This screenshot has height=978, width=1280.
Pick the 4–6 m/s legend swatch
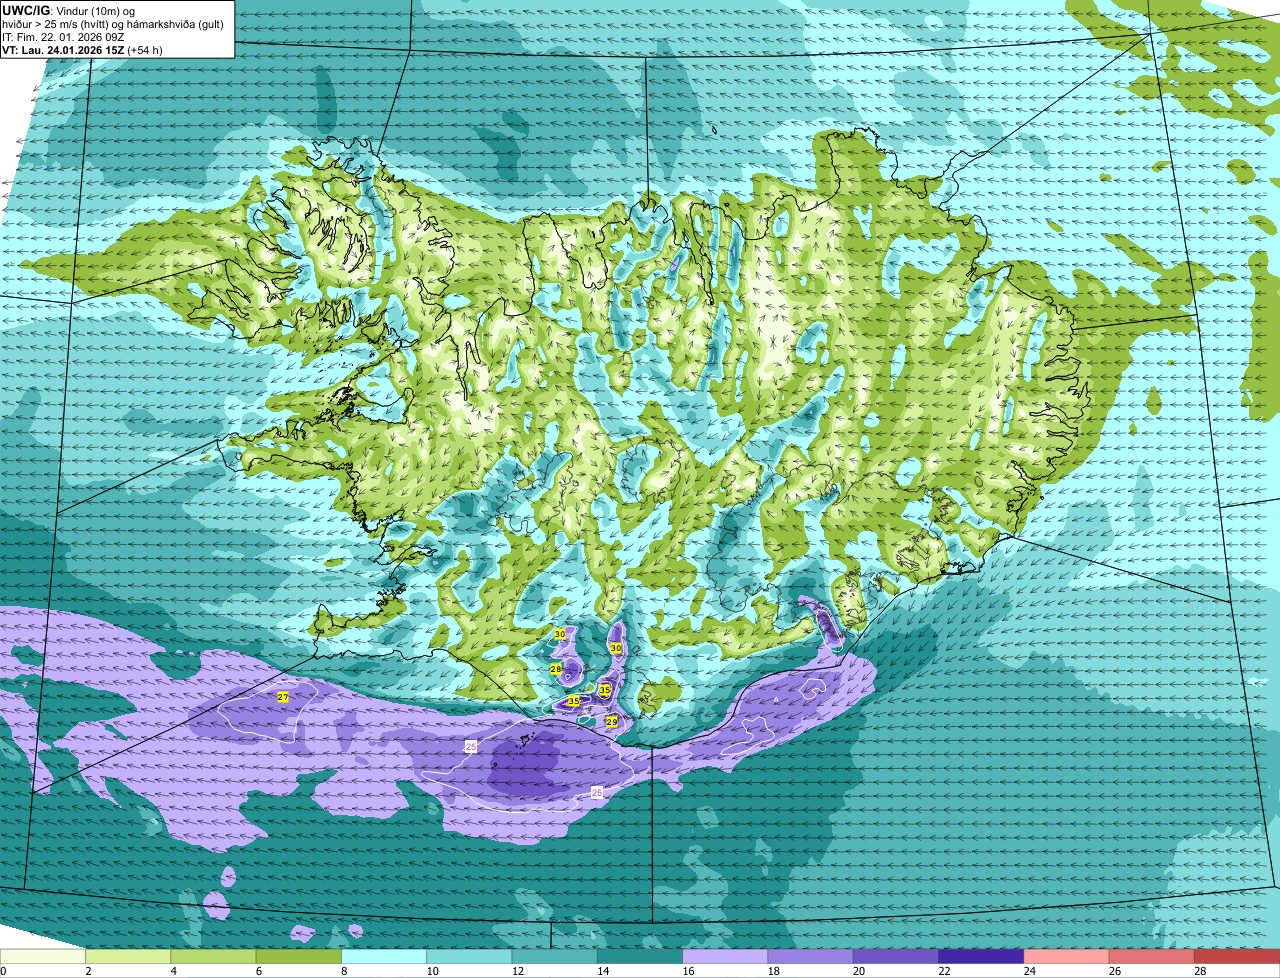pos(213,956)
